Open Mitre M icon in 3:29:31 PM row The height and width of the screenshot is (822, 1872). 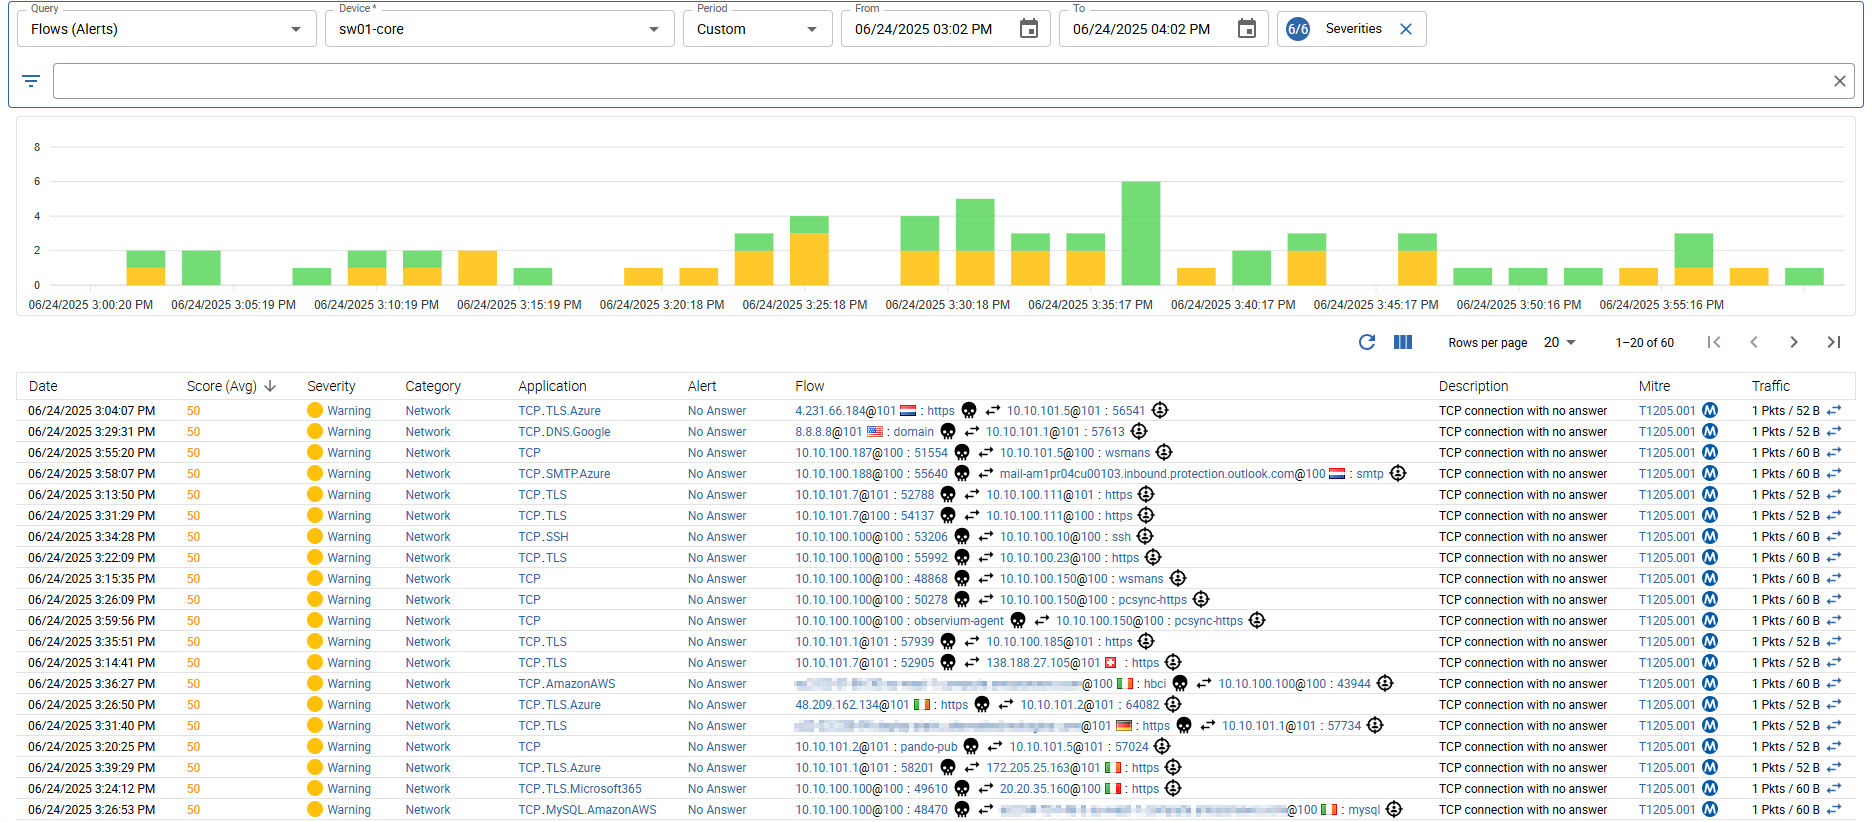point(1710,431)
